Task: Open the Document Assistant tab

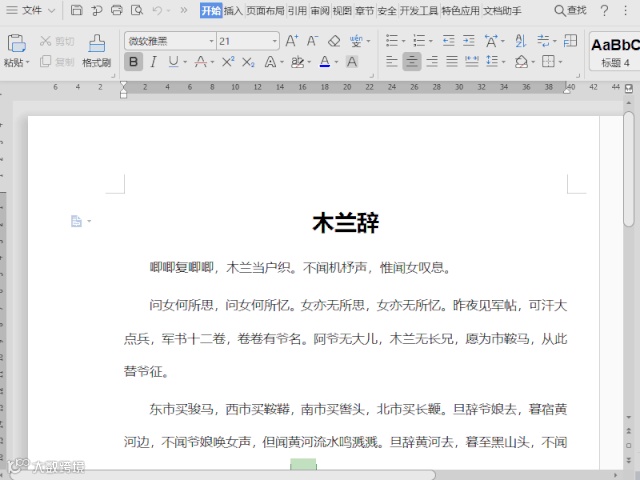Action: click(502, 11)
